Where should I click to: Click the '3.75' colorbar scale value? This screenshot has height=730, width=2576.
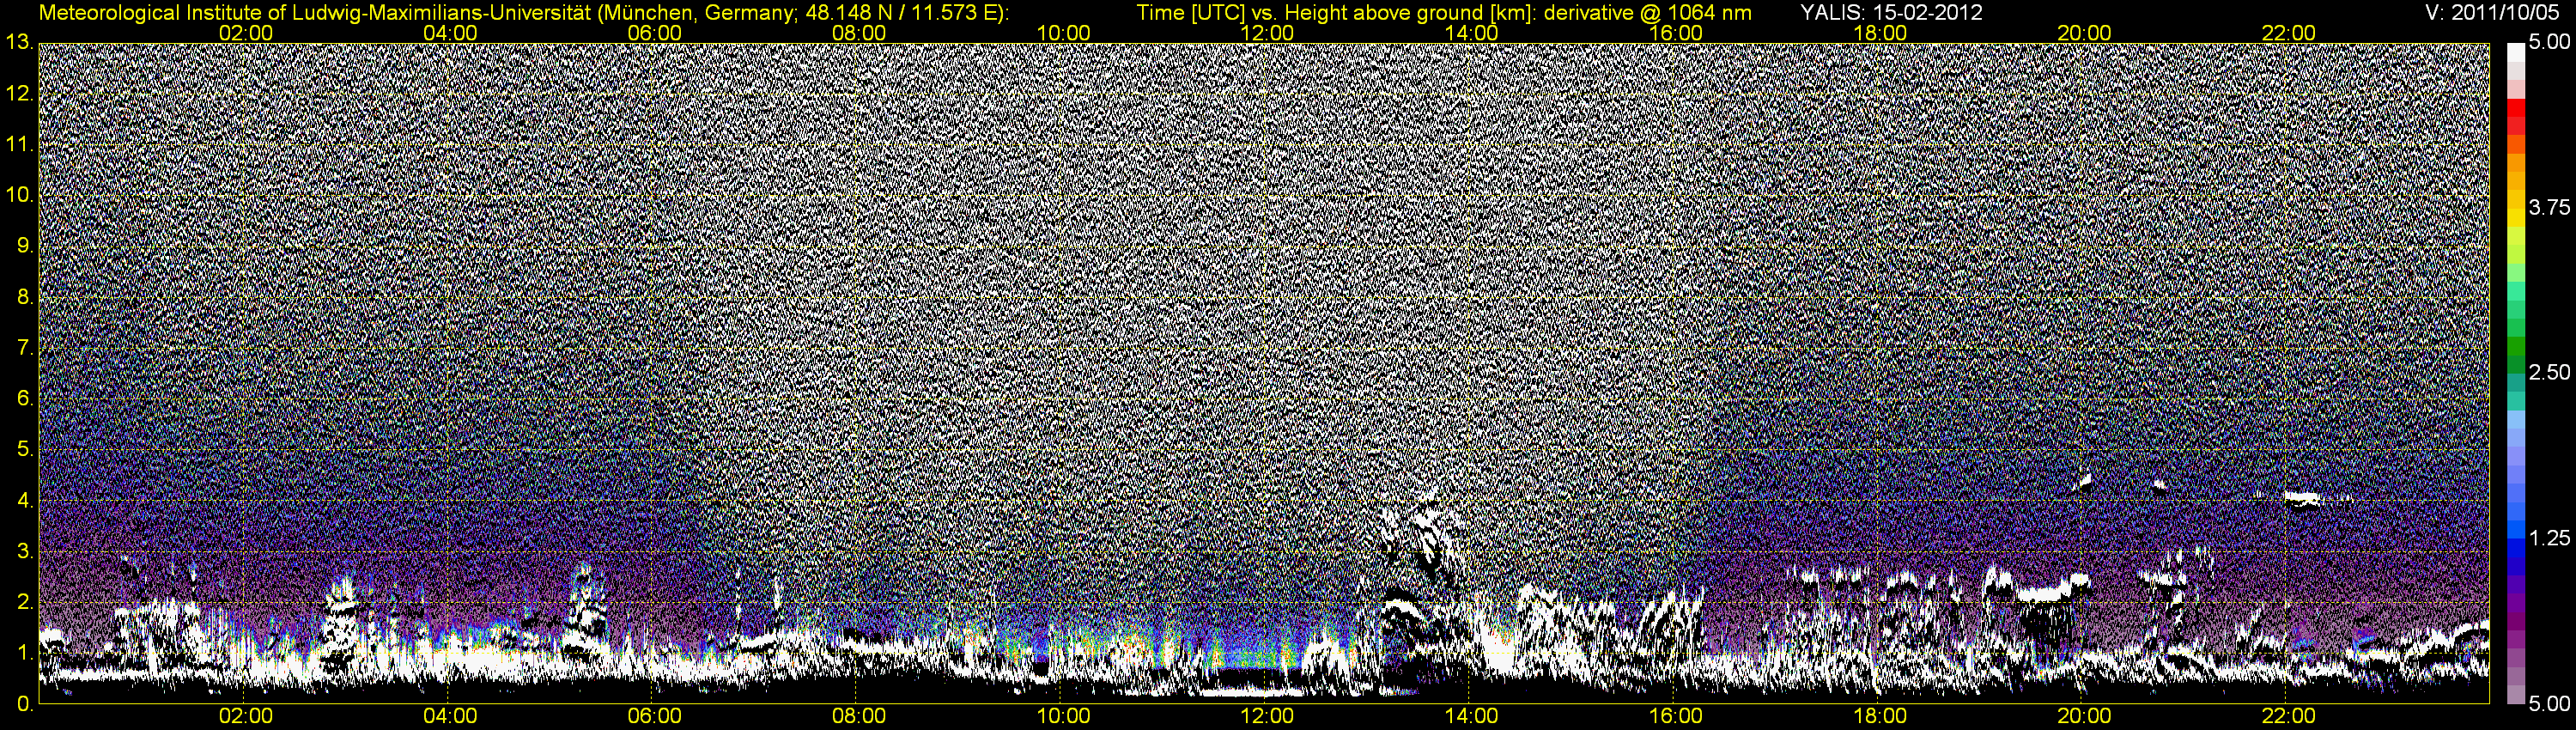click(x=2549, y=207)
